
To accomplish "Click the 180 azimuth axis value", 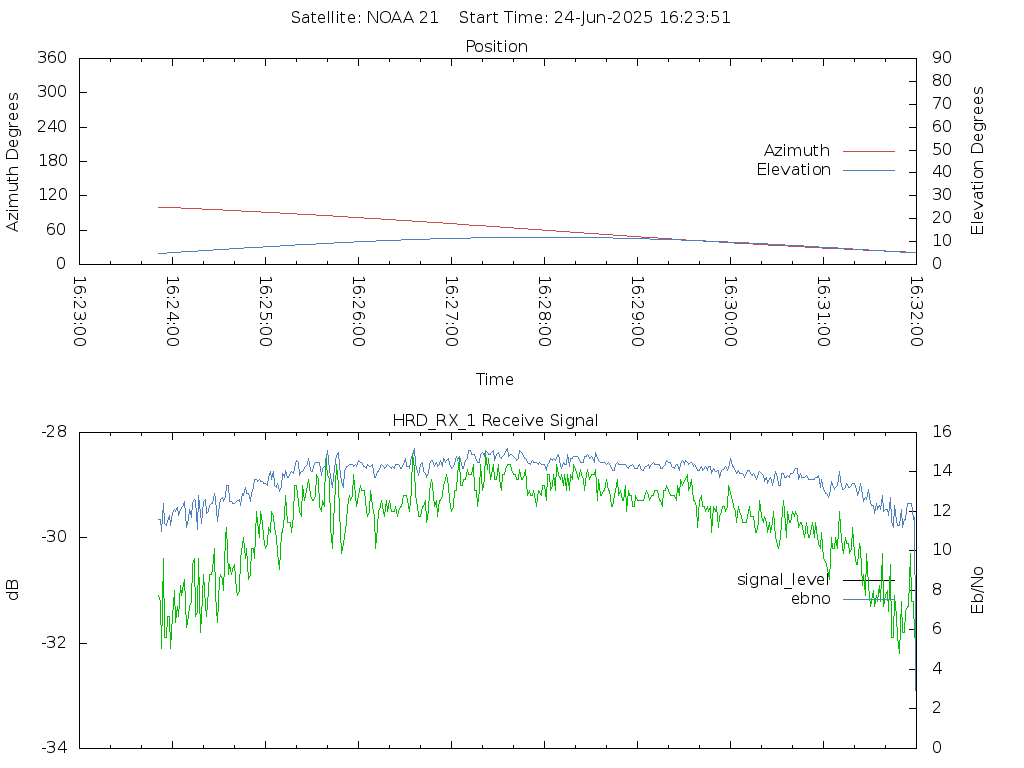I will [52, 161].
